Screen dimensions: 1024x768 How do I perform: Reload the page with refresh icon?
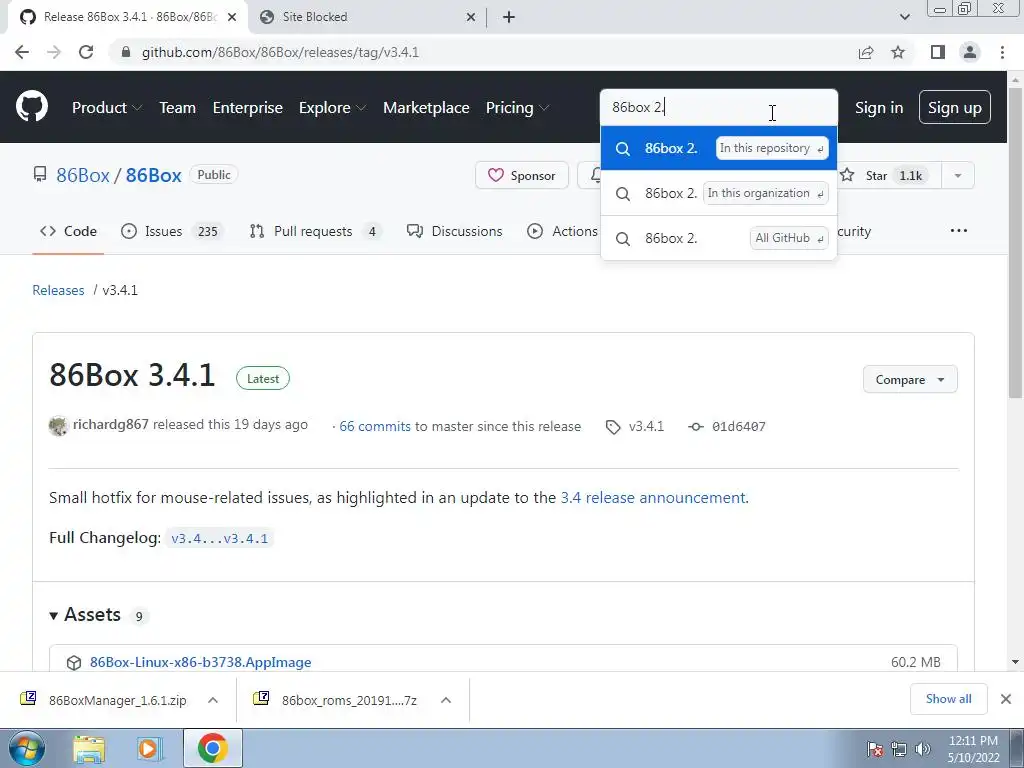pos(86,52)
